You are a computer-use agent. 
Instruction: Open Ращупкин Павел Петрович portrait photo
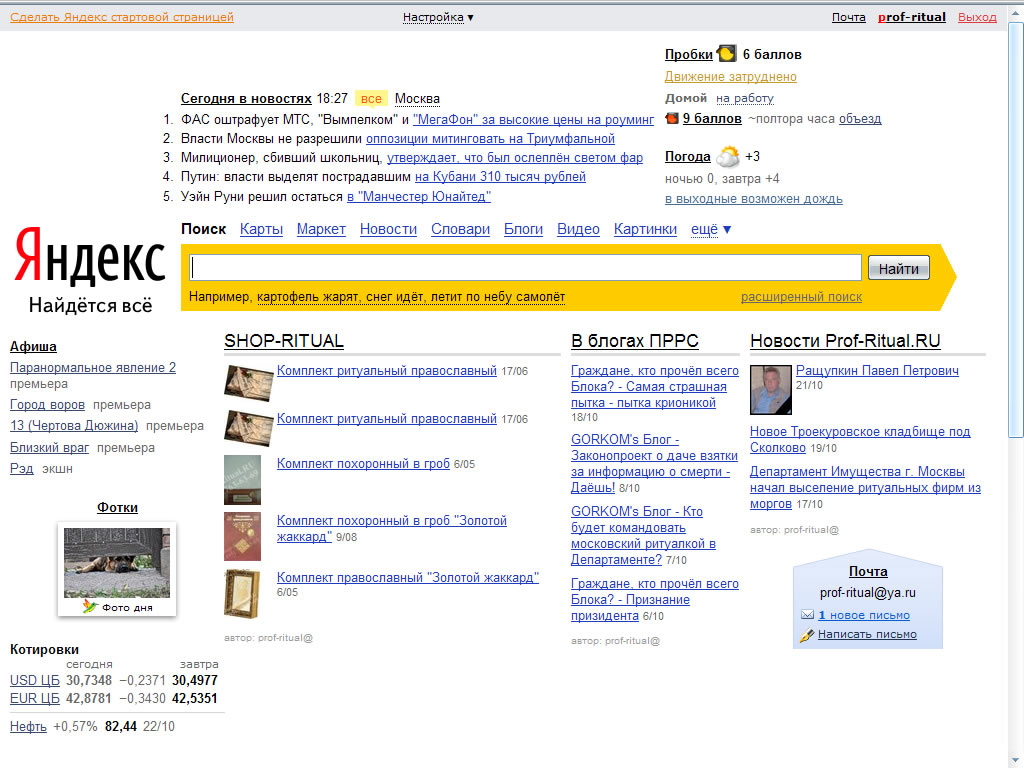coord(770,389)
